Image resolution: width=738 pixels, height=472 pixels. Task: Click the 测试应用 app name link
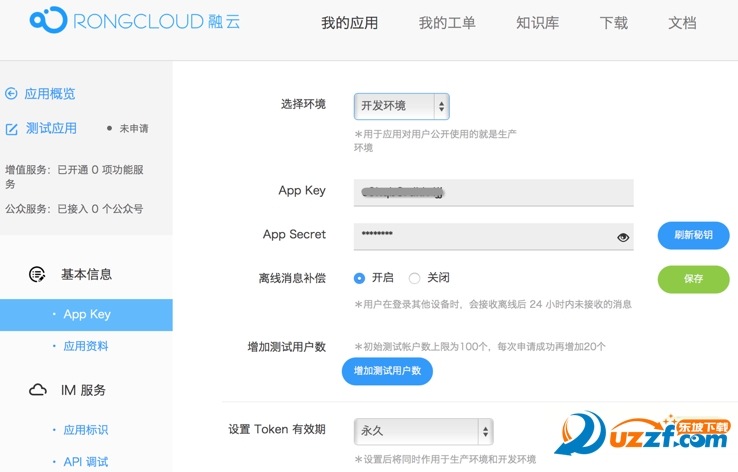pos(51,128)
